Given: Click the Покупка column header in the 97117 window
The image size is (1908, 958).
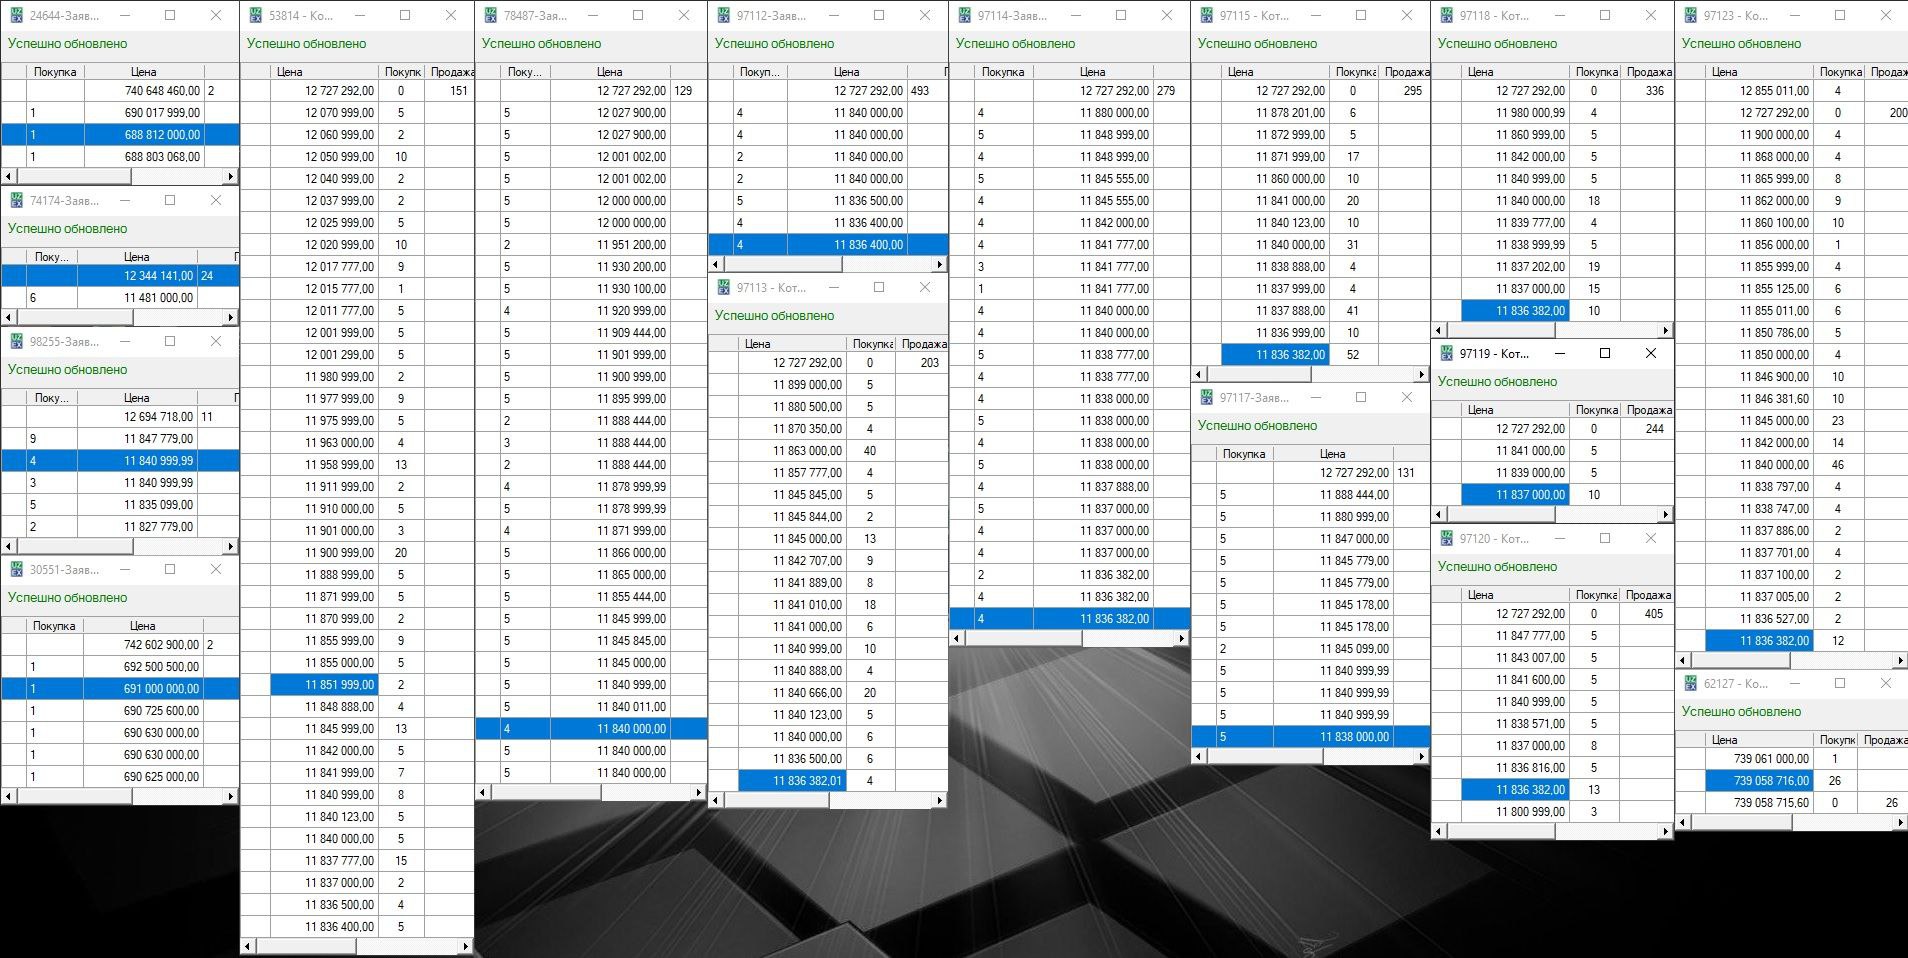Looking at the screenshot, I should [1243, 454].
